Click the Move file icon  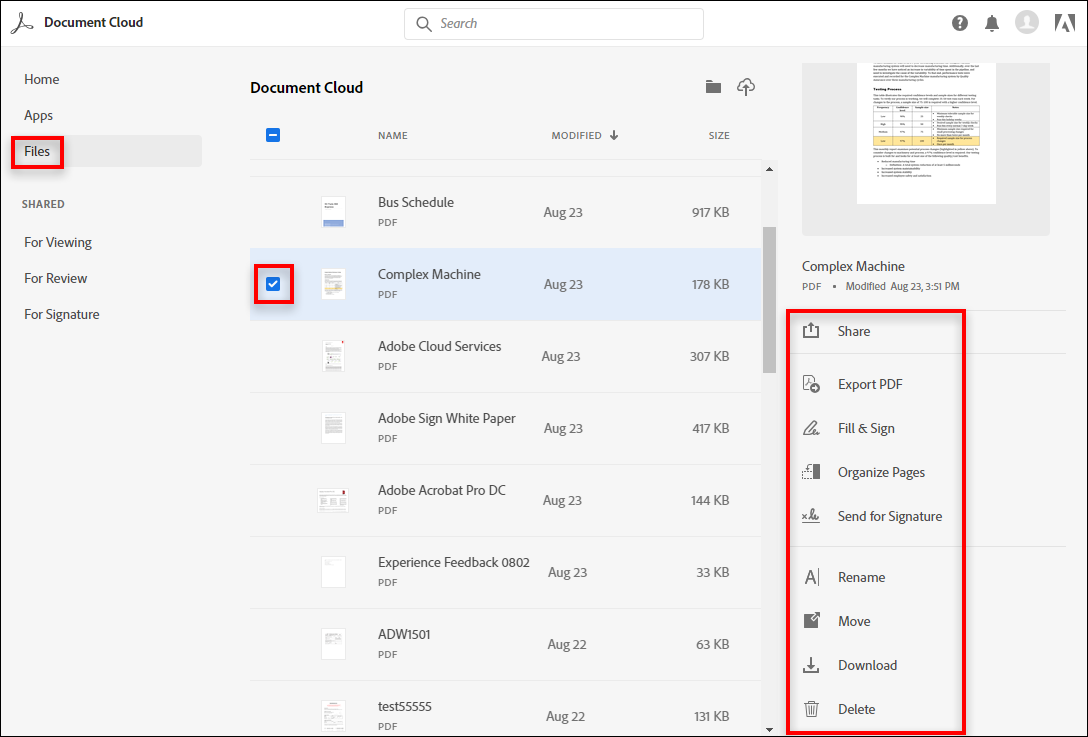854,621
